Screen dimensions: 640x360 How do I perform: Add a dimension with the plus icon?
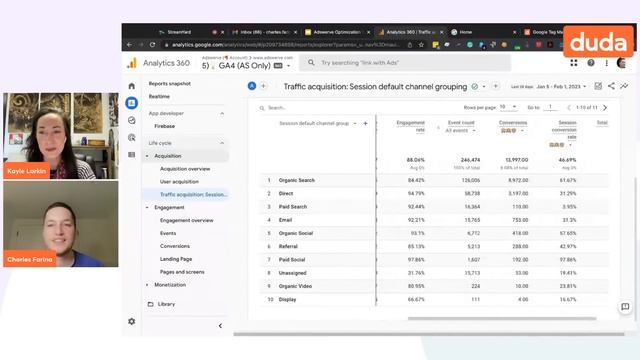click(365, 123)
